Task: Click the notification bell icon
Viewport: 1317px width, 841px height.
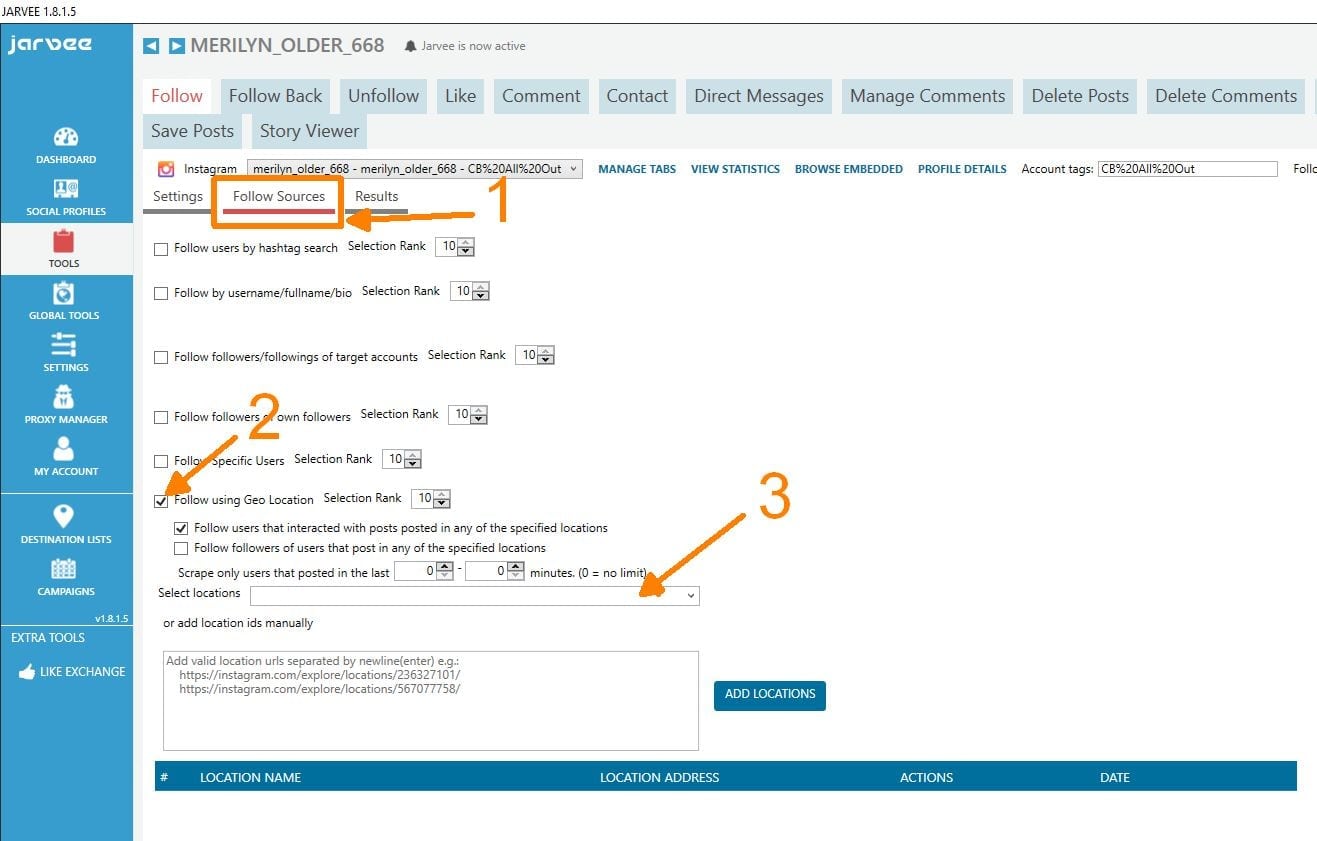Action: (410, 46)
